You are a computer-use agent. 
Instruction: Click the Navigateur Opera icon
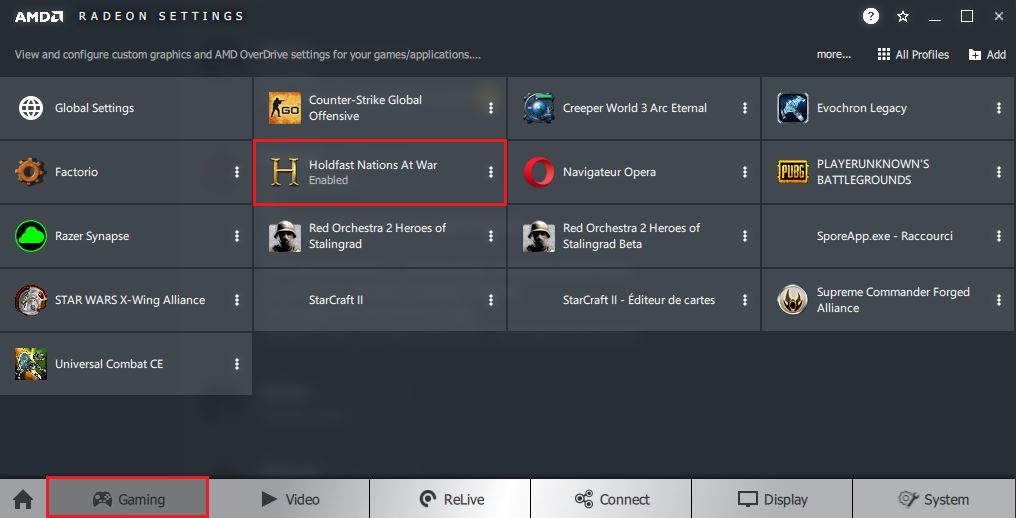pyautogui.click(x=539, y=172)
